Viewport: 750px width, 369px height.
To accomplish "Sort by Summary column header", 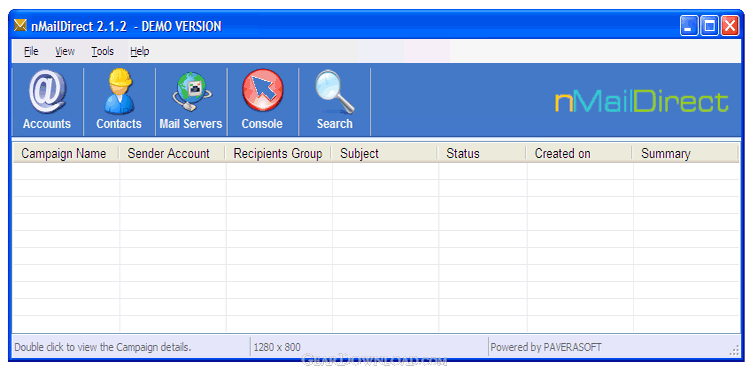I will 686,154.
